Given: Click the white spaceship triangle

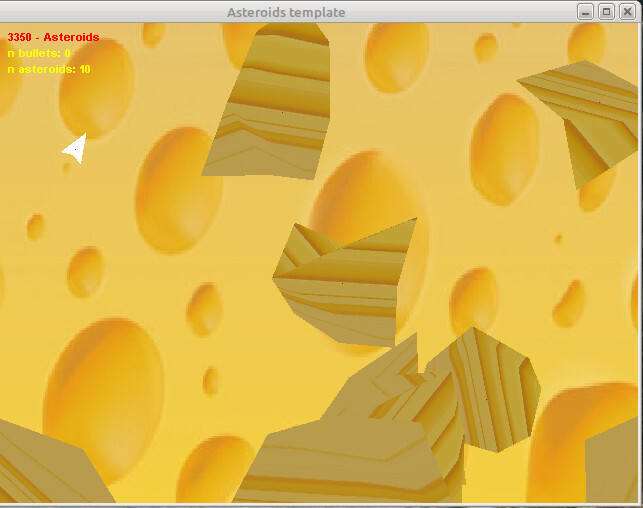Looking at the screenshot, I should (76, 149).
